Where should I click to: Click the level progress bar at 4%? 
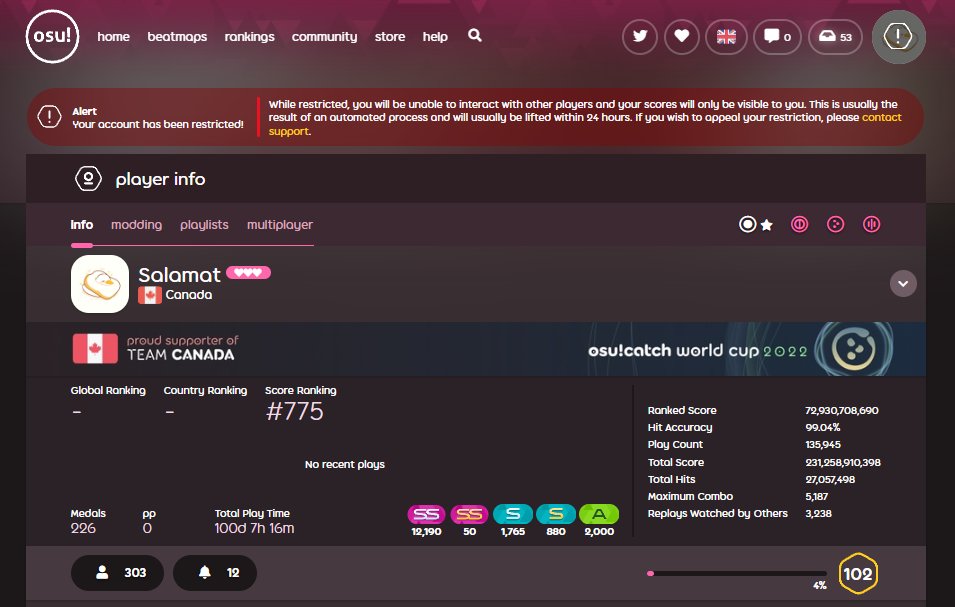click(737, 574)
